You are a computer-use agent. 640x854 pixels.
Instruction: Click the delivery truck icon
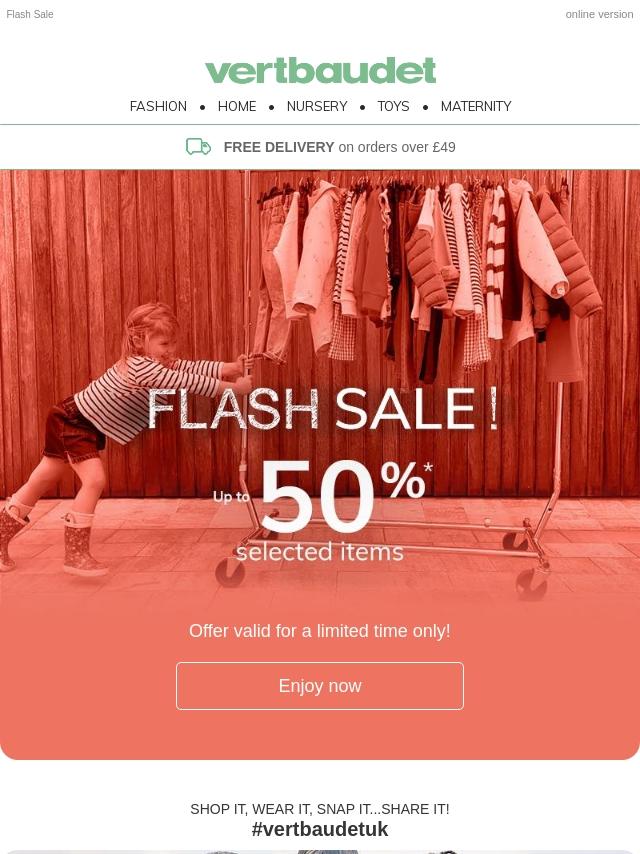tap(198, 147)
